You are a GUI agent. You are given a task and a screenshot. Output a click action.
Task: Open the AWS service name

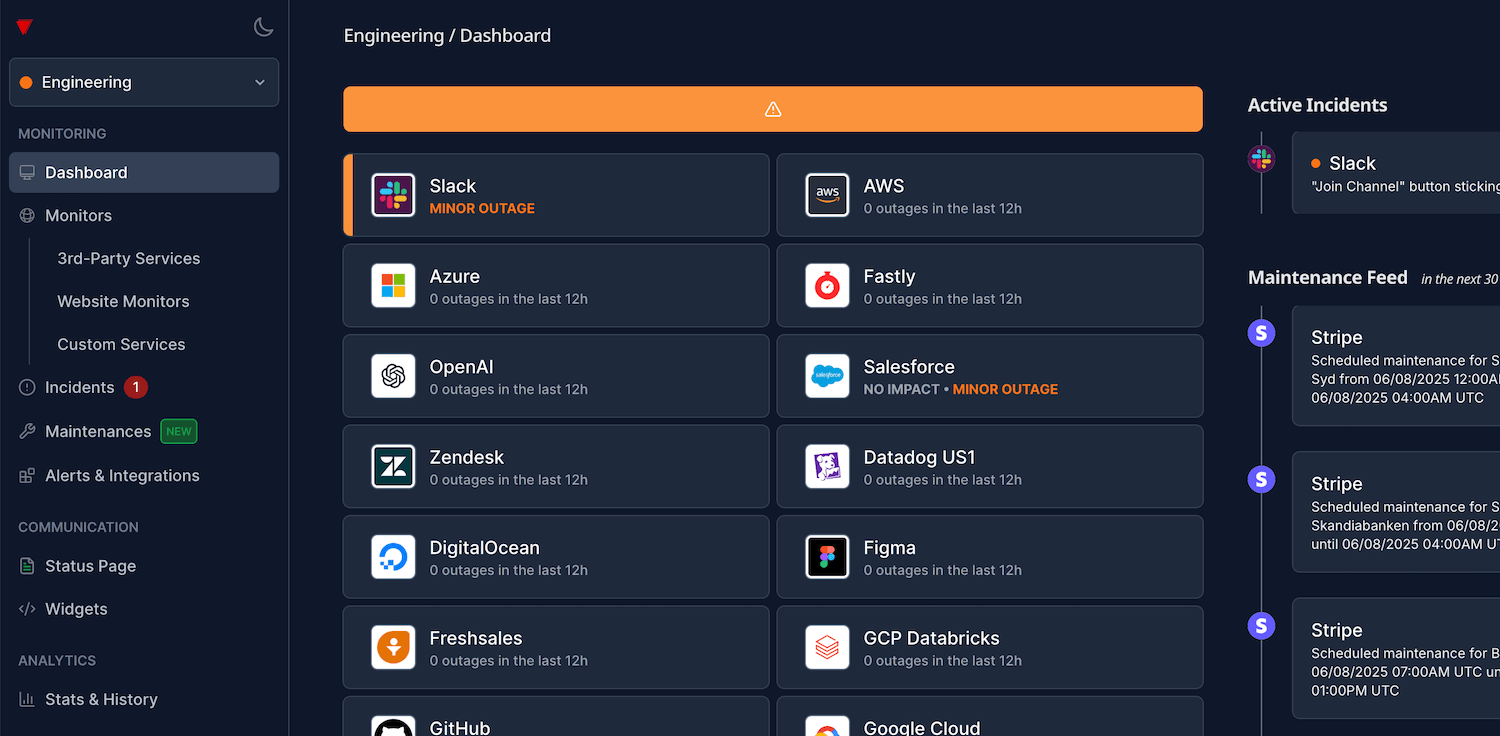[x=884, y=186]
